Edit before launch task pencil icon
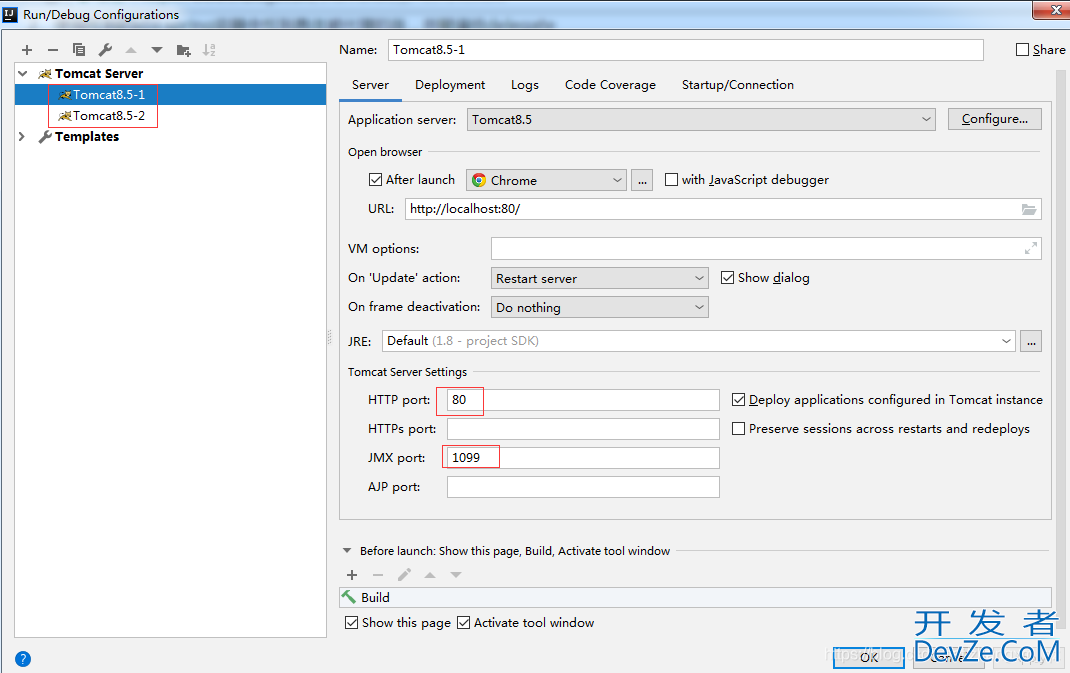The image size is (1070, 673). pos(404,575)
